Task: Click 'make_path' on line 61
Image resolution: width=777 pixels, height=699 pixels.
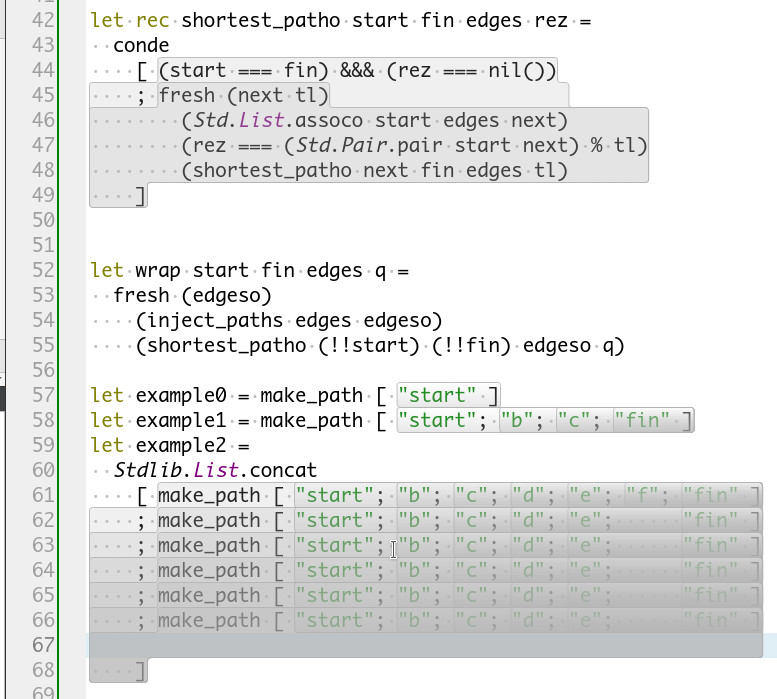Action: 209,495
